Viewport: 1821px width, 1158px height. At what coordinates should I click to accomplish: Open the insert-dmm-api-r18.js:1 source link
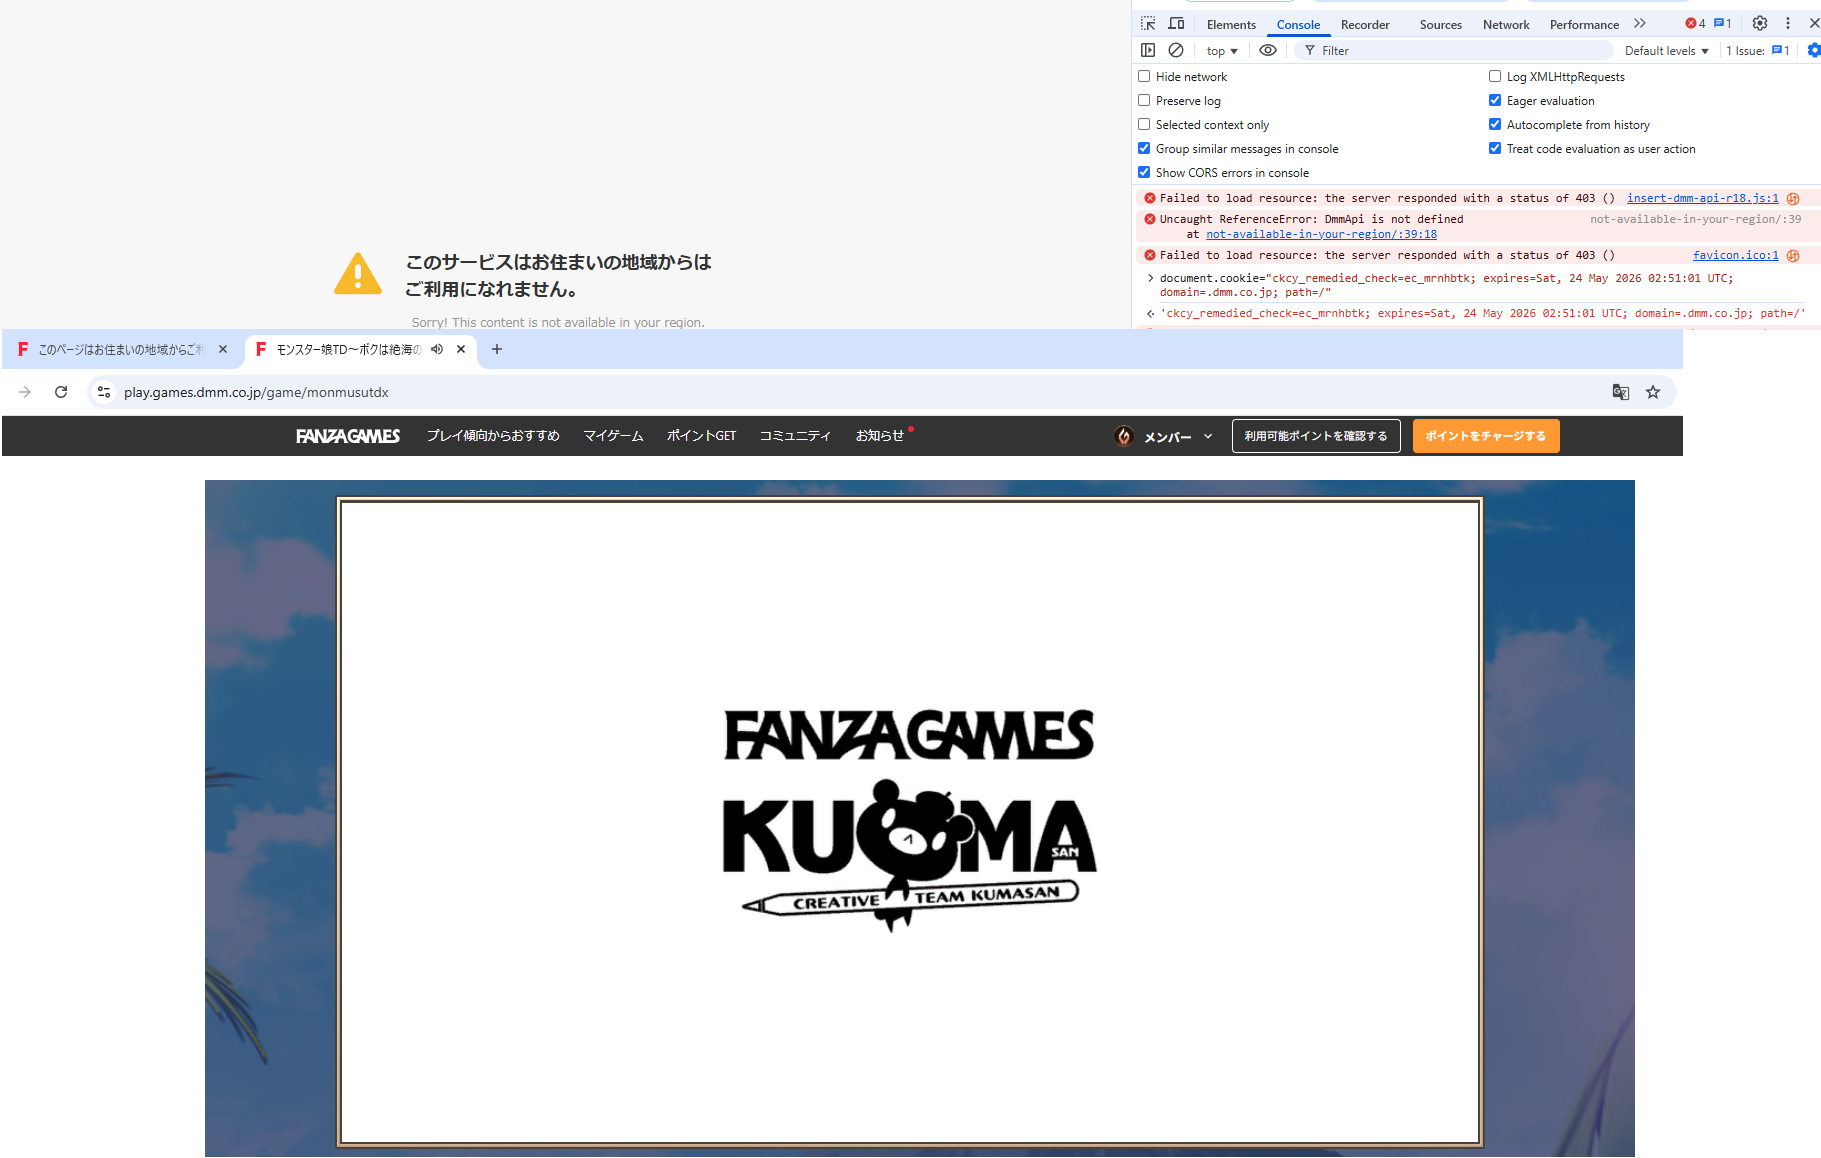tap(1703, 198)
